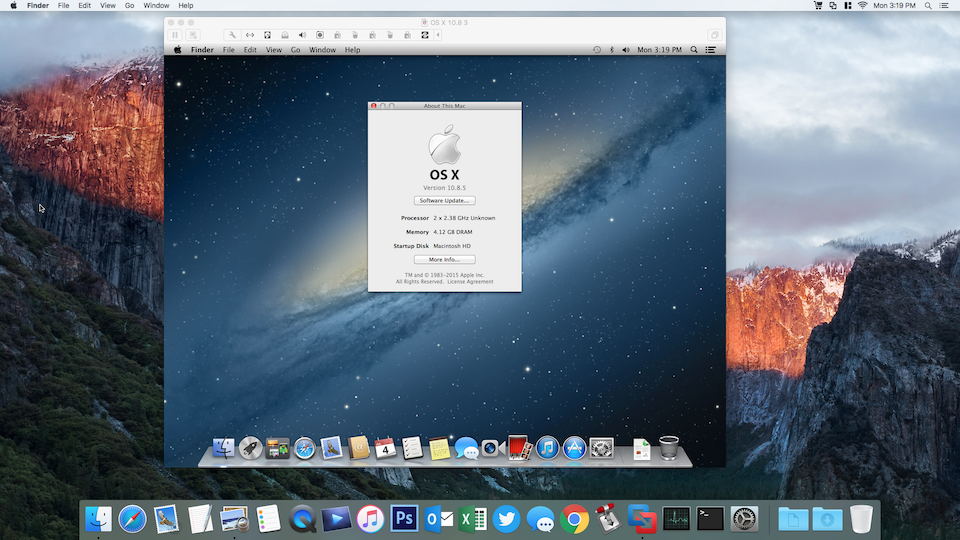This screenshot has height=540, width=960.
Task: Open the guest Edit menu
Action: [250, 50]
